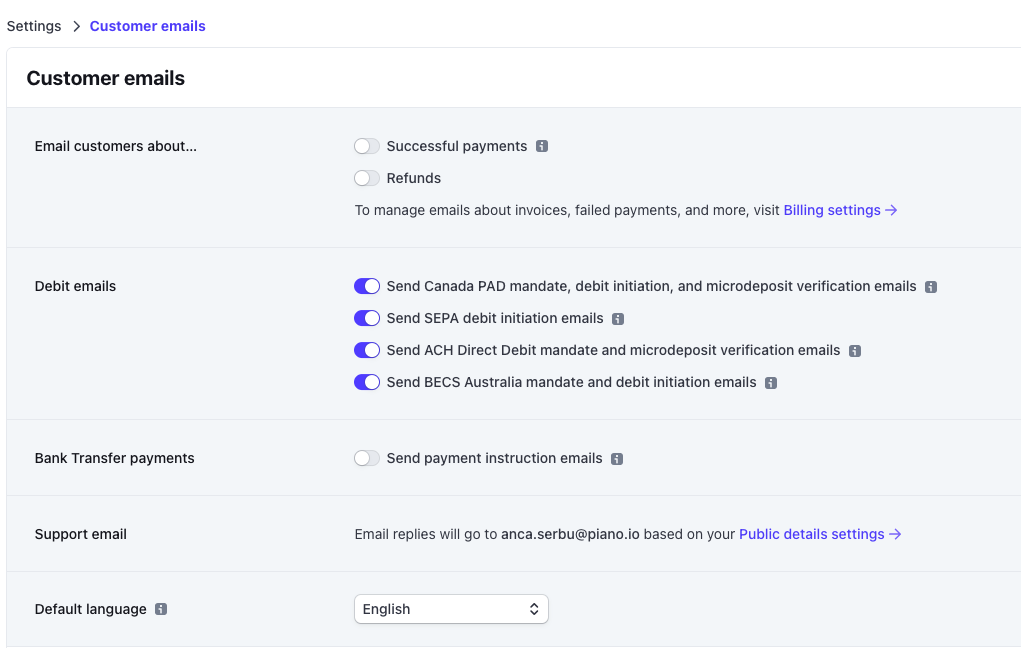Viewport: 1021px width, 648px height.
Task: Enable Send payment instruction emails toggle
Action: pos(367,458)
